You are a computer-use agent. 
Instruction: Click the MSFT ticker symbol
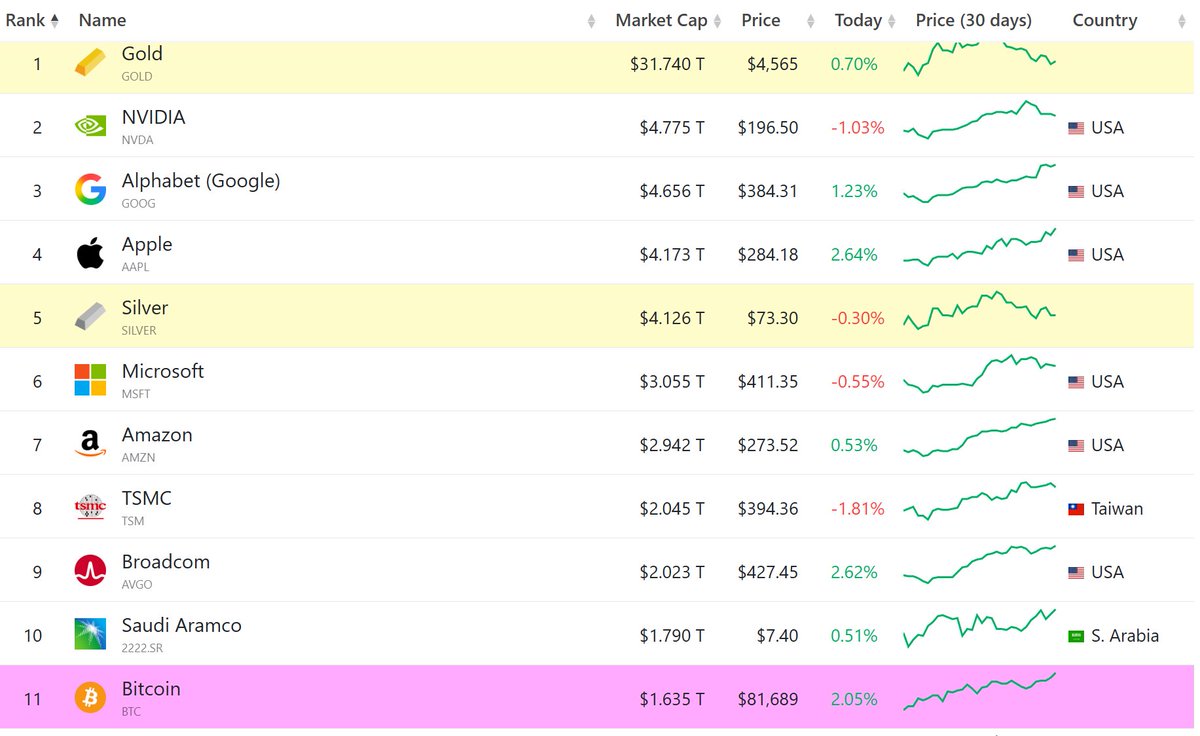136,394
